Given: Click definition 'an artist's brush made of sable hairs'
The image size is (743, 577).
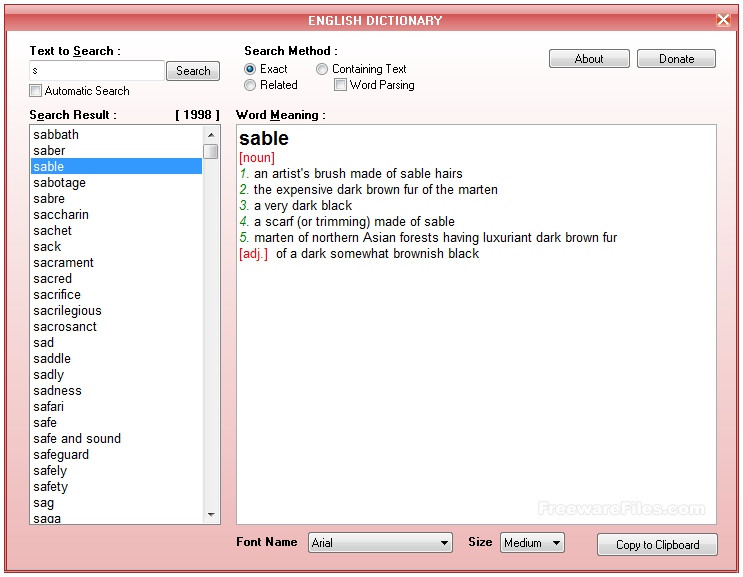Looking at the screenshot, I should [358, 173].
